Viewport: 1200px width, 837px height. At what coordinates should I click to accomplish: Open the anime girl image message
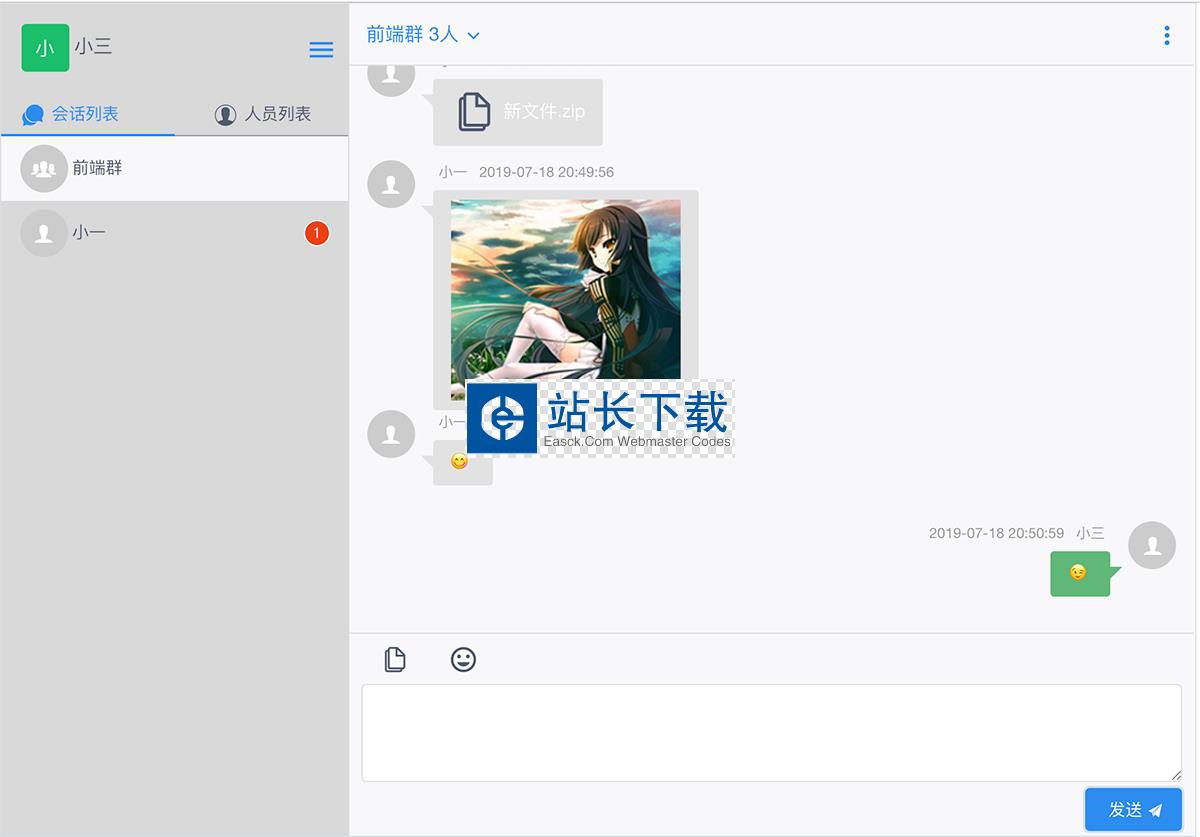[566, 300]
